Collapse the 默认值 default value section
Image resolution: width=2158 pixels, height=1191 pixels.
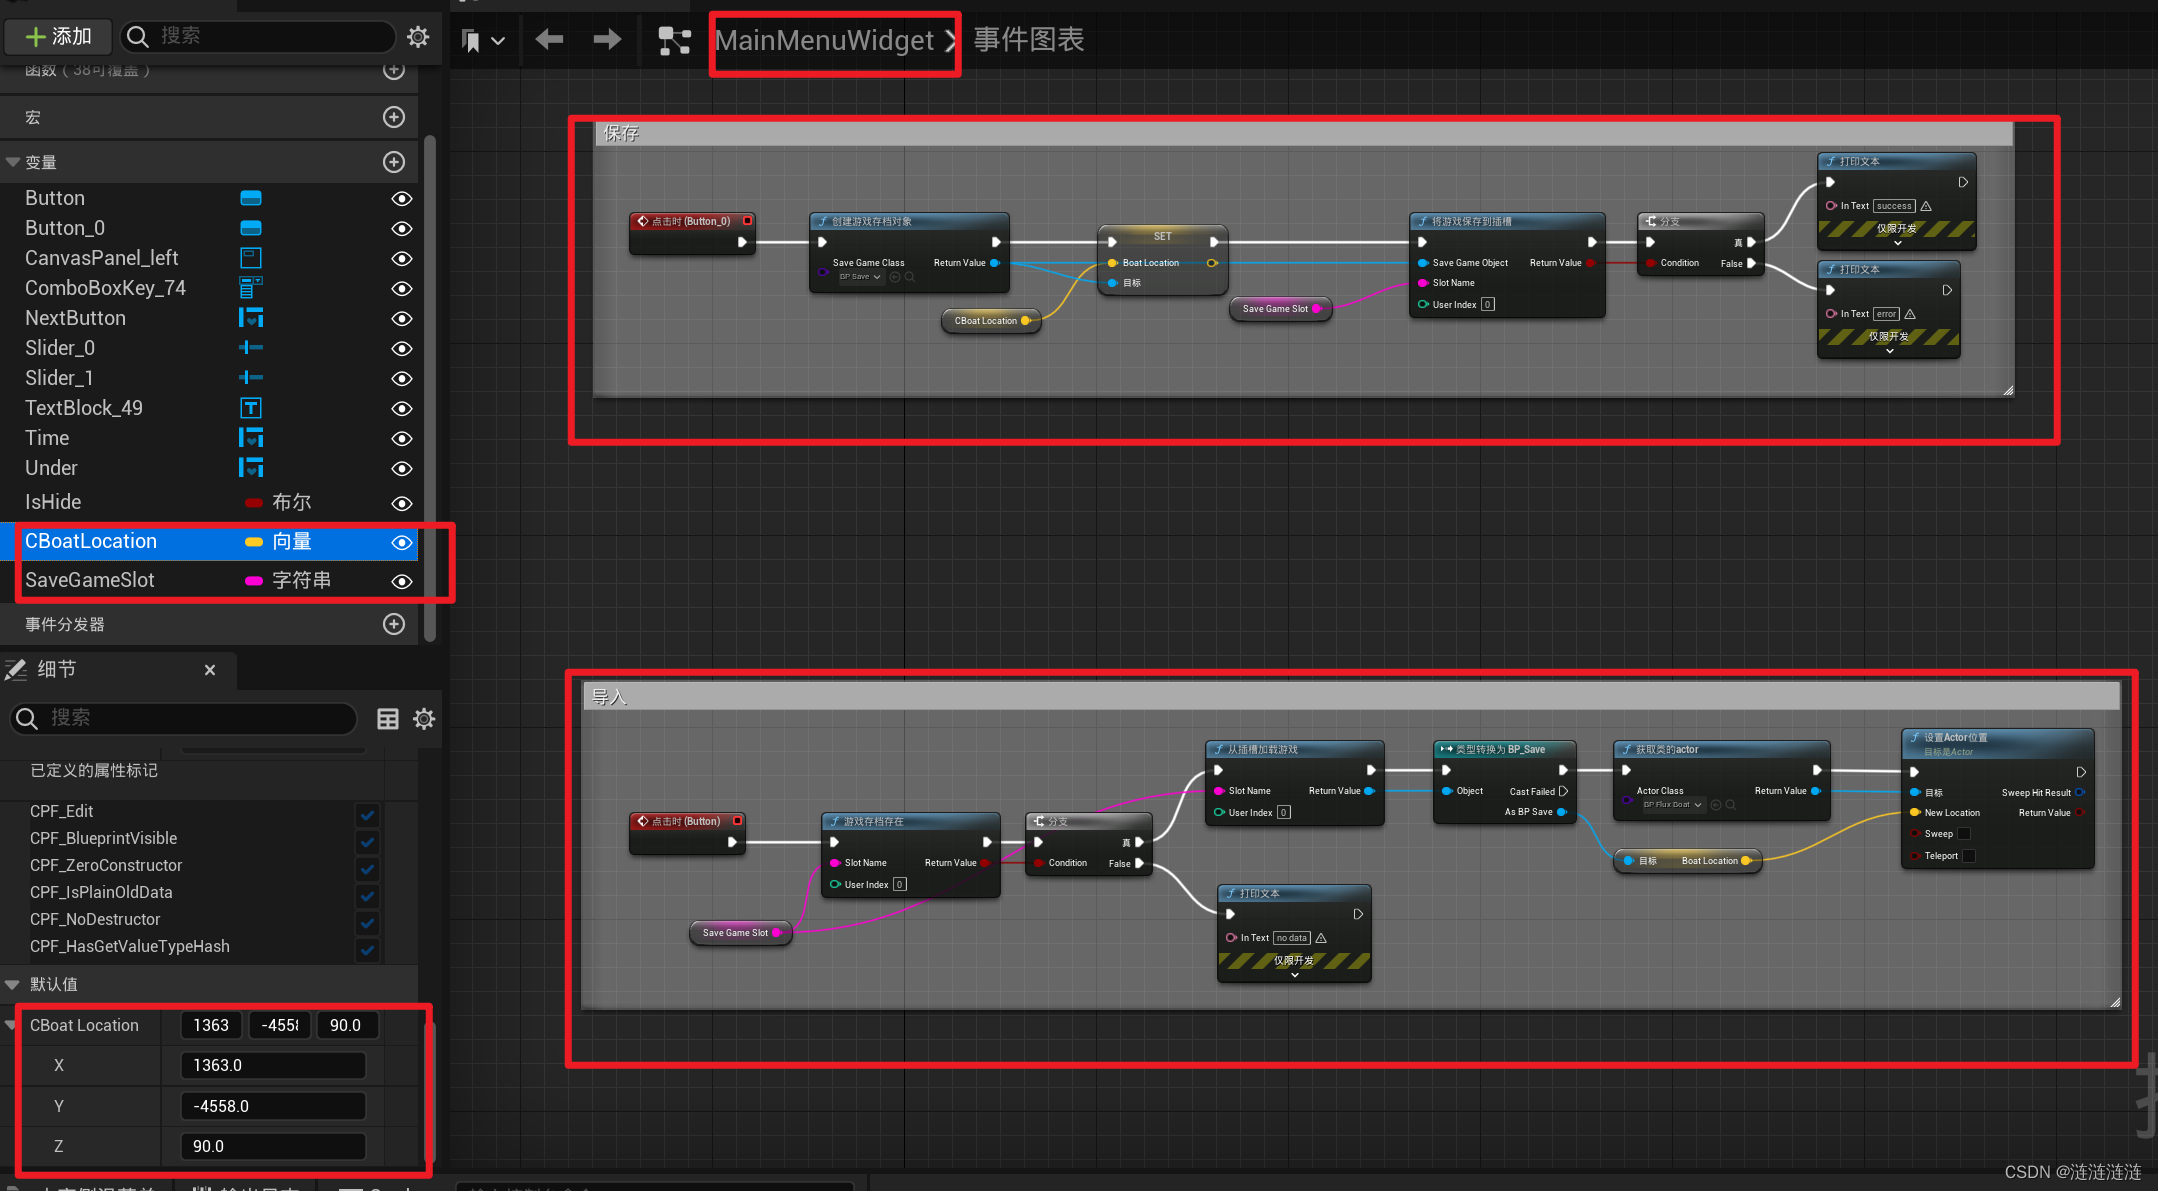click(x=13, y=984)
